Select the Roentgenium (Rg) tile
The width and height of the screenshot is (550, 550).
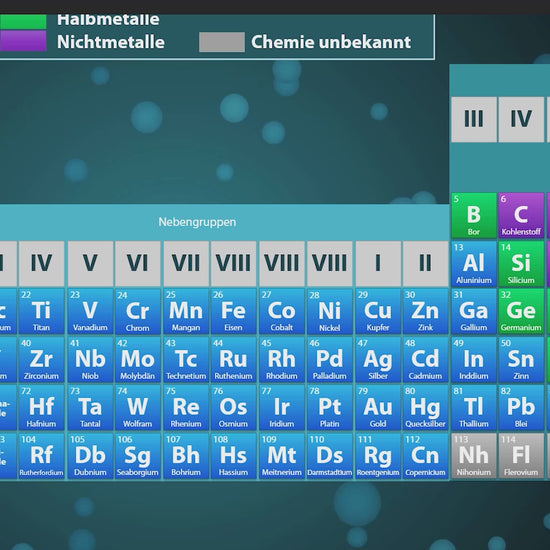pyautogui.click(x=378, y=456)
